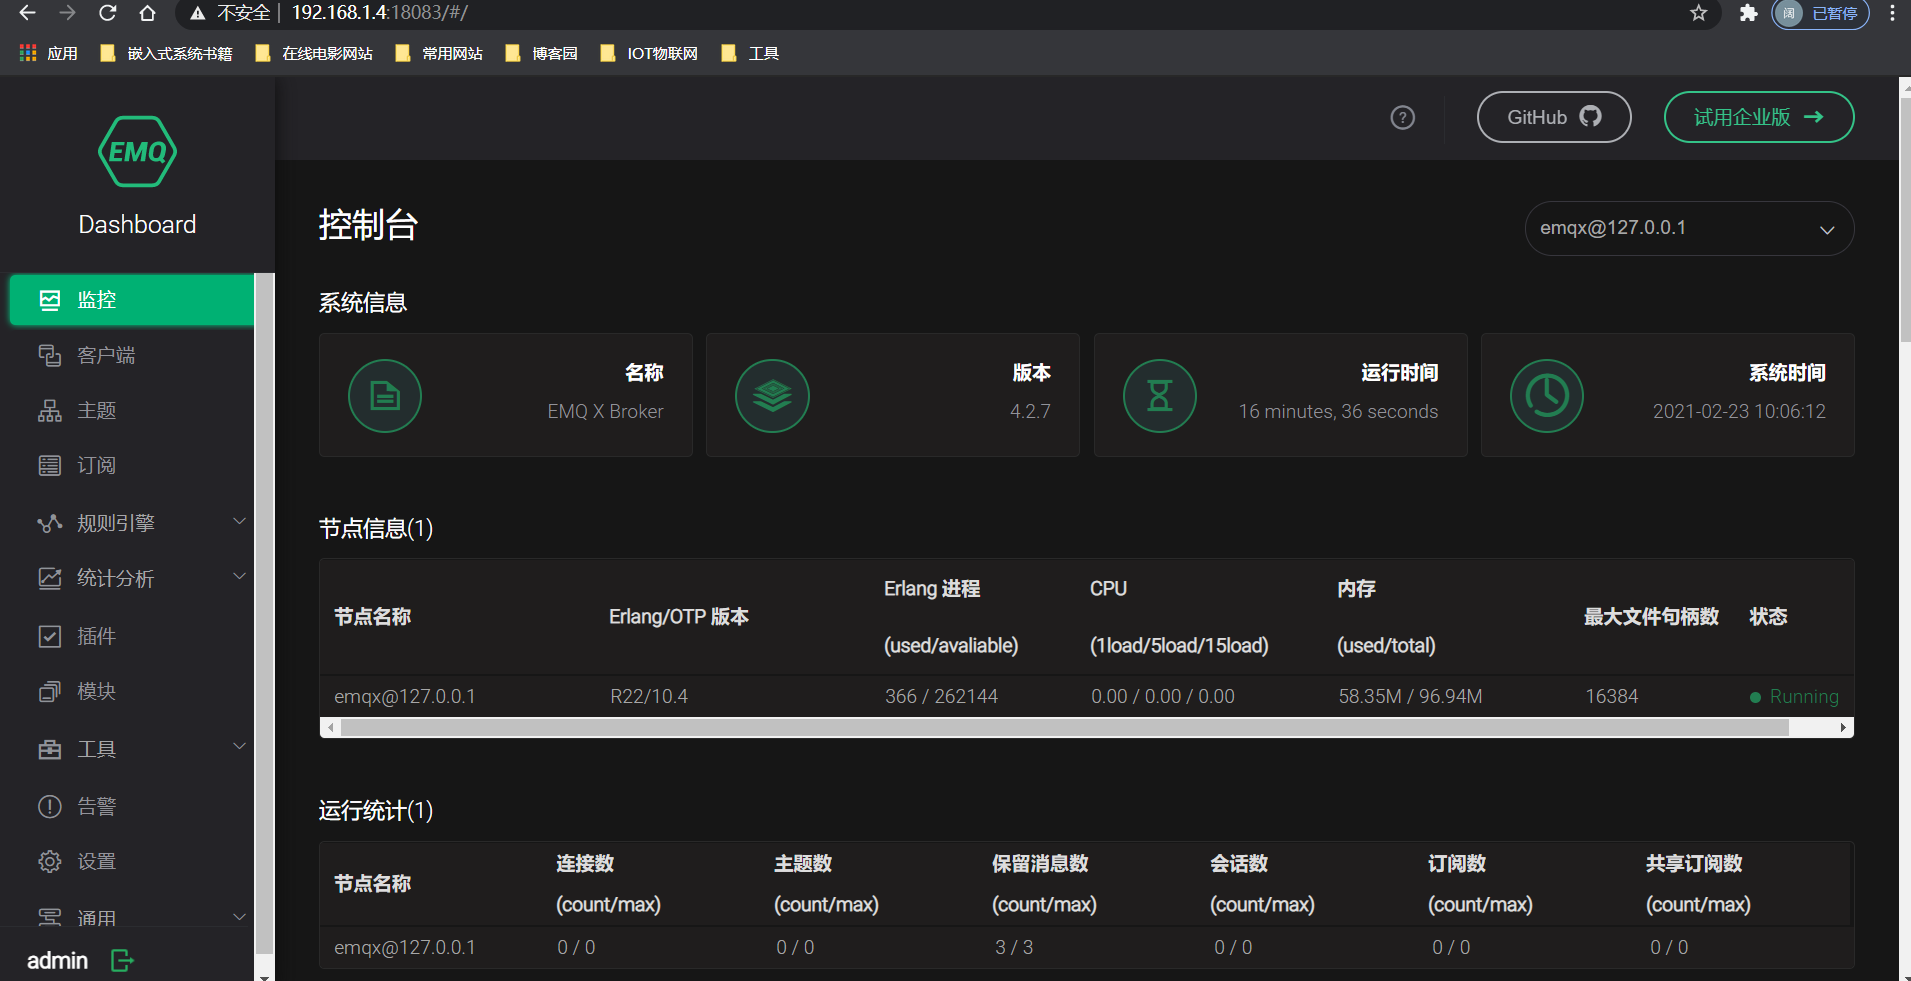
Task: Expand the 统计分析 submenu chevron
Action: point(239,576)
